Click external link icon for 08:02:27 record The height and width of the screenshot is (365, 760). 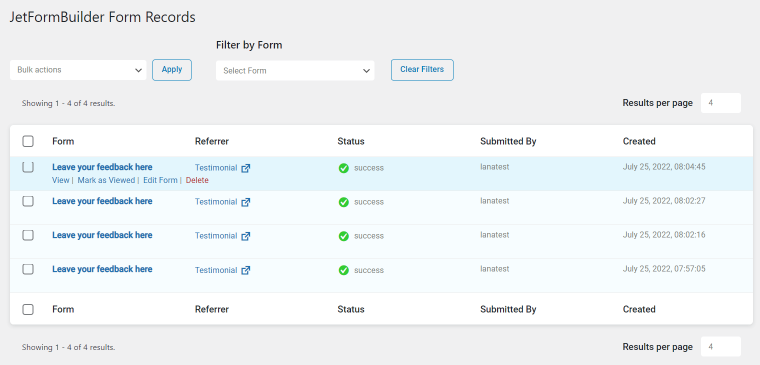[x=246, y=202]
